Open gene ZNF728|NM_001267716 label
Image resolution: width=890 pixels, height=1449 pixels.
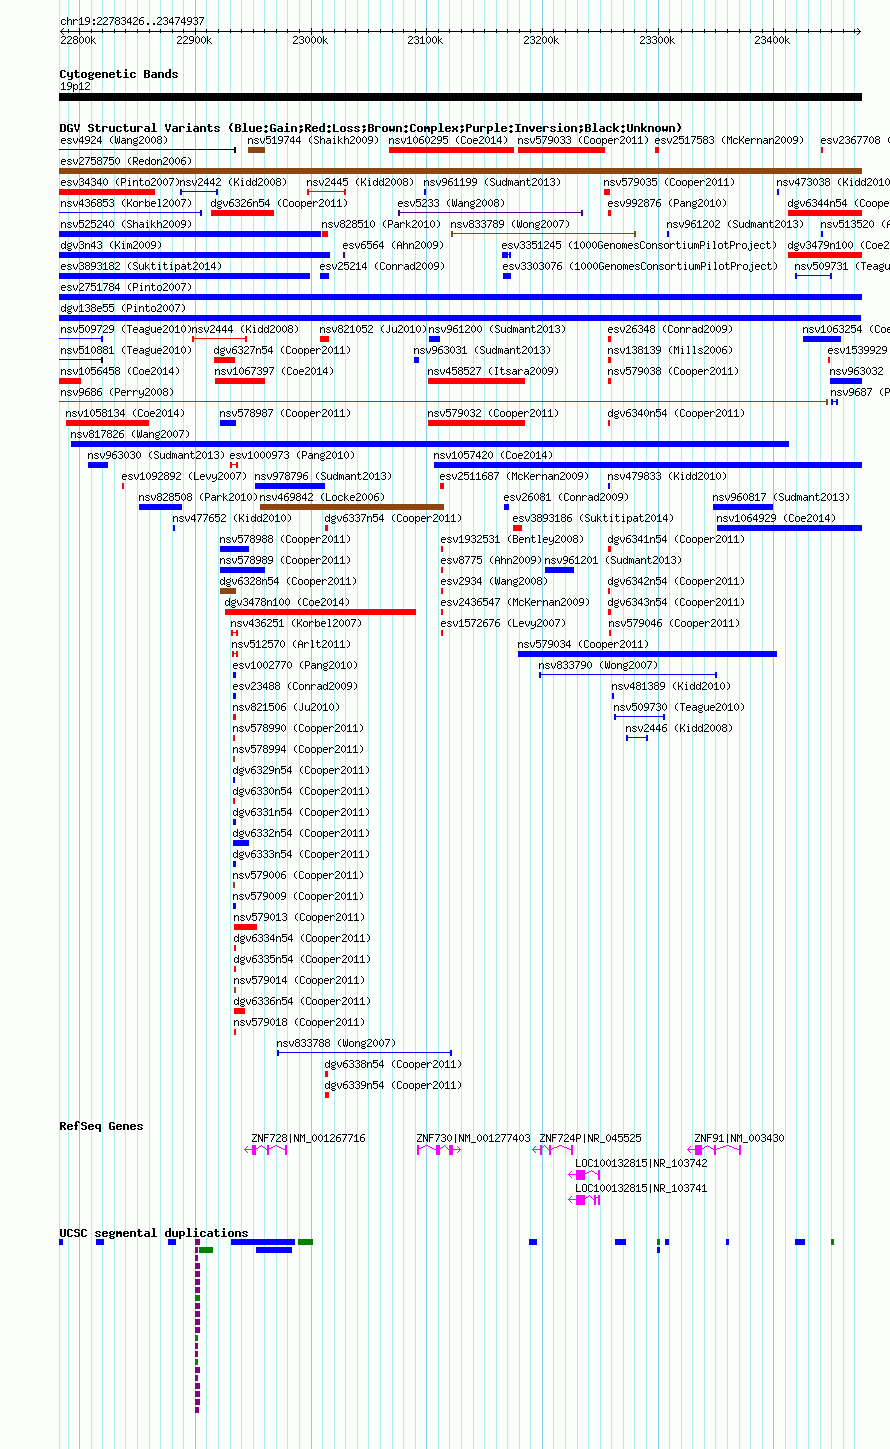(309, 1138)
